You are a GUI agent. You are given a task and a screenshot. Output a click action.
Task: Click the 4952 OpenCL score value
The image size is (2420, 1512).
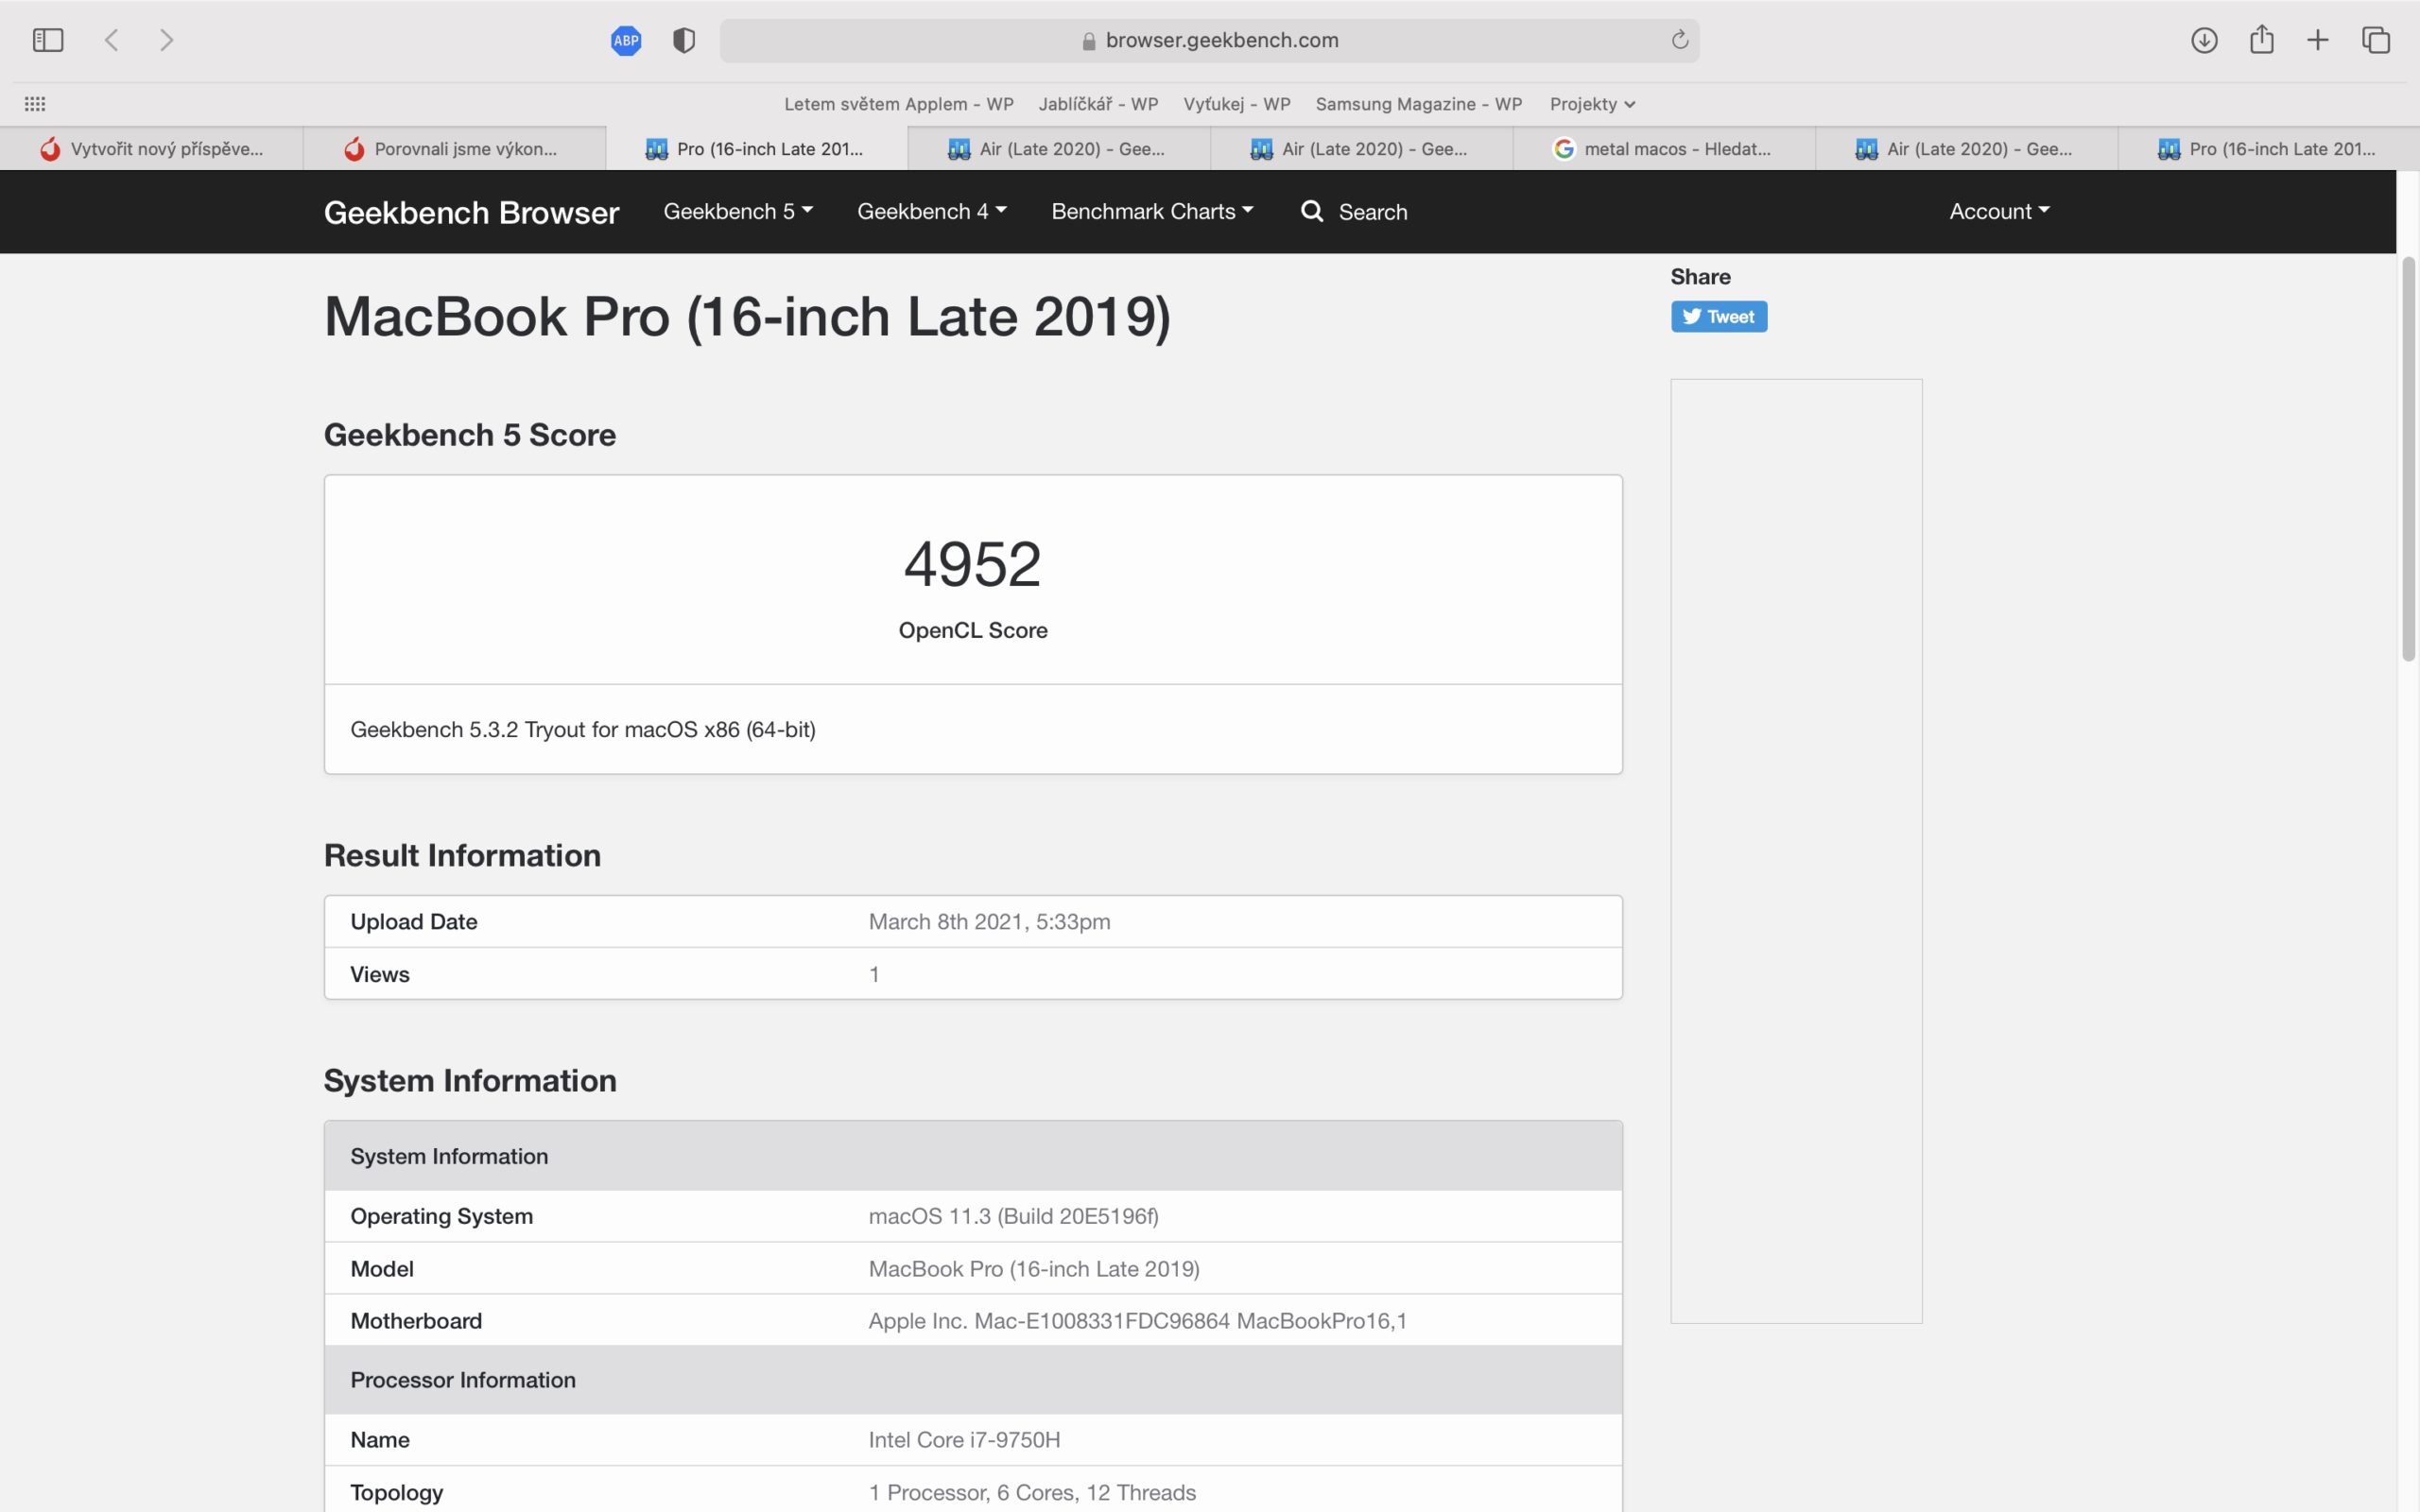coord(972,563)
